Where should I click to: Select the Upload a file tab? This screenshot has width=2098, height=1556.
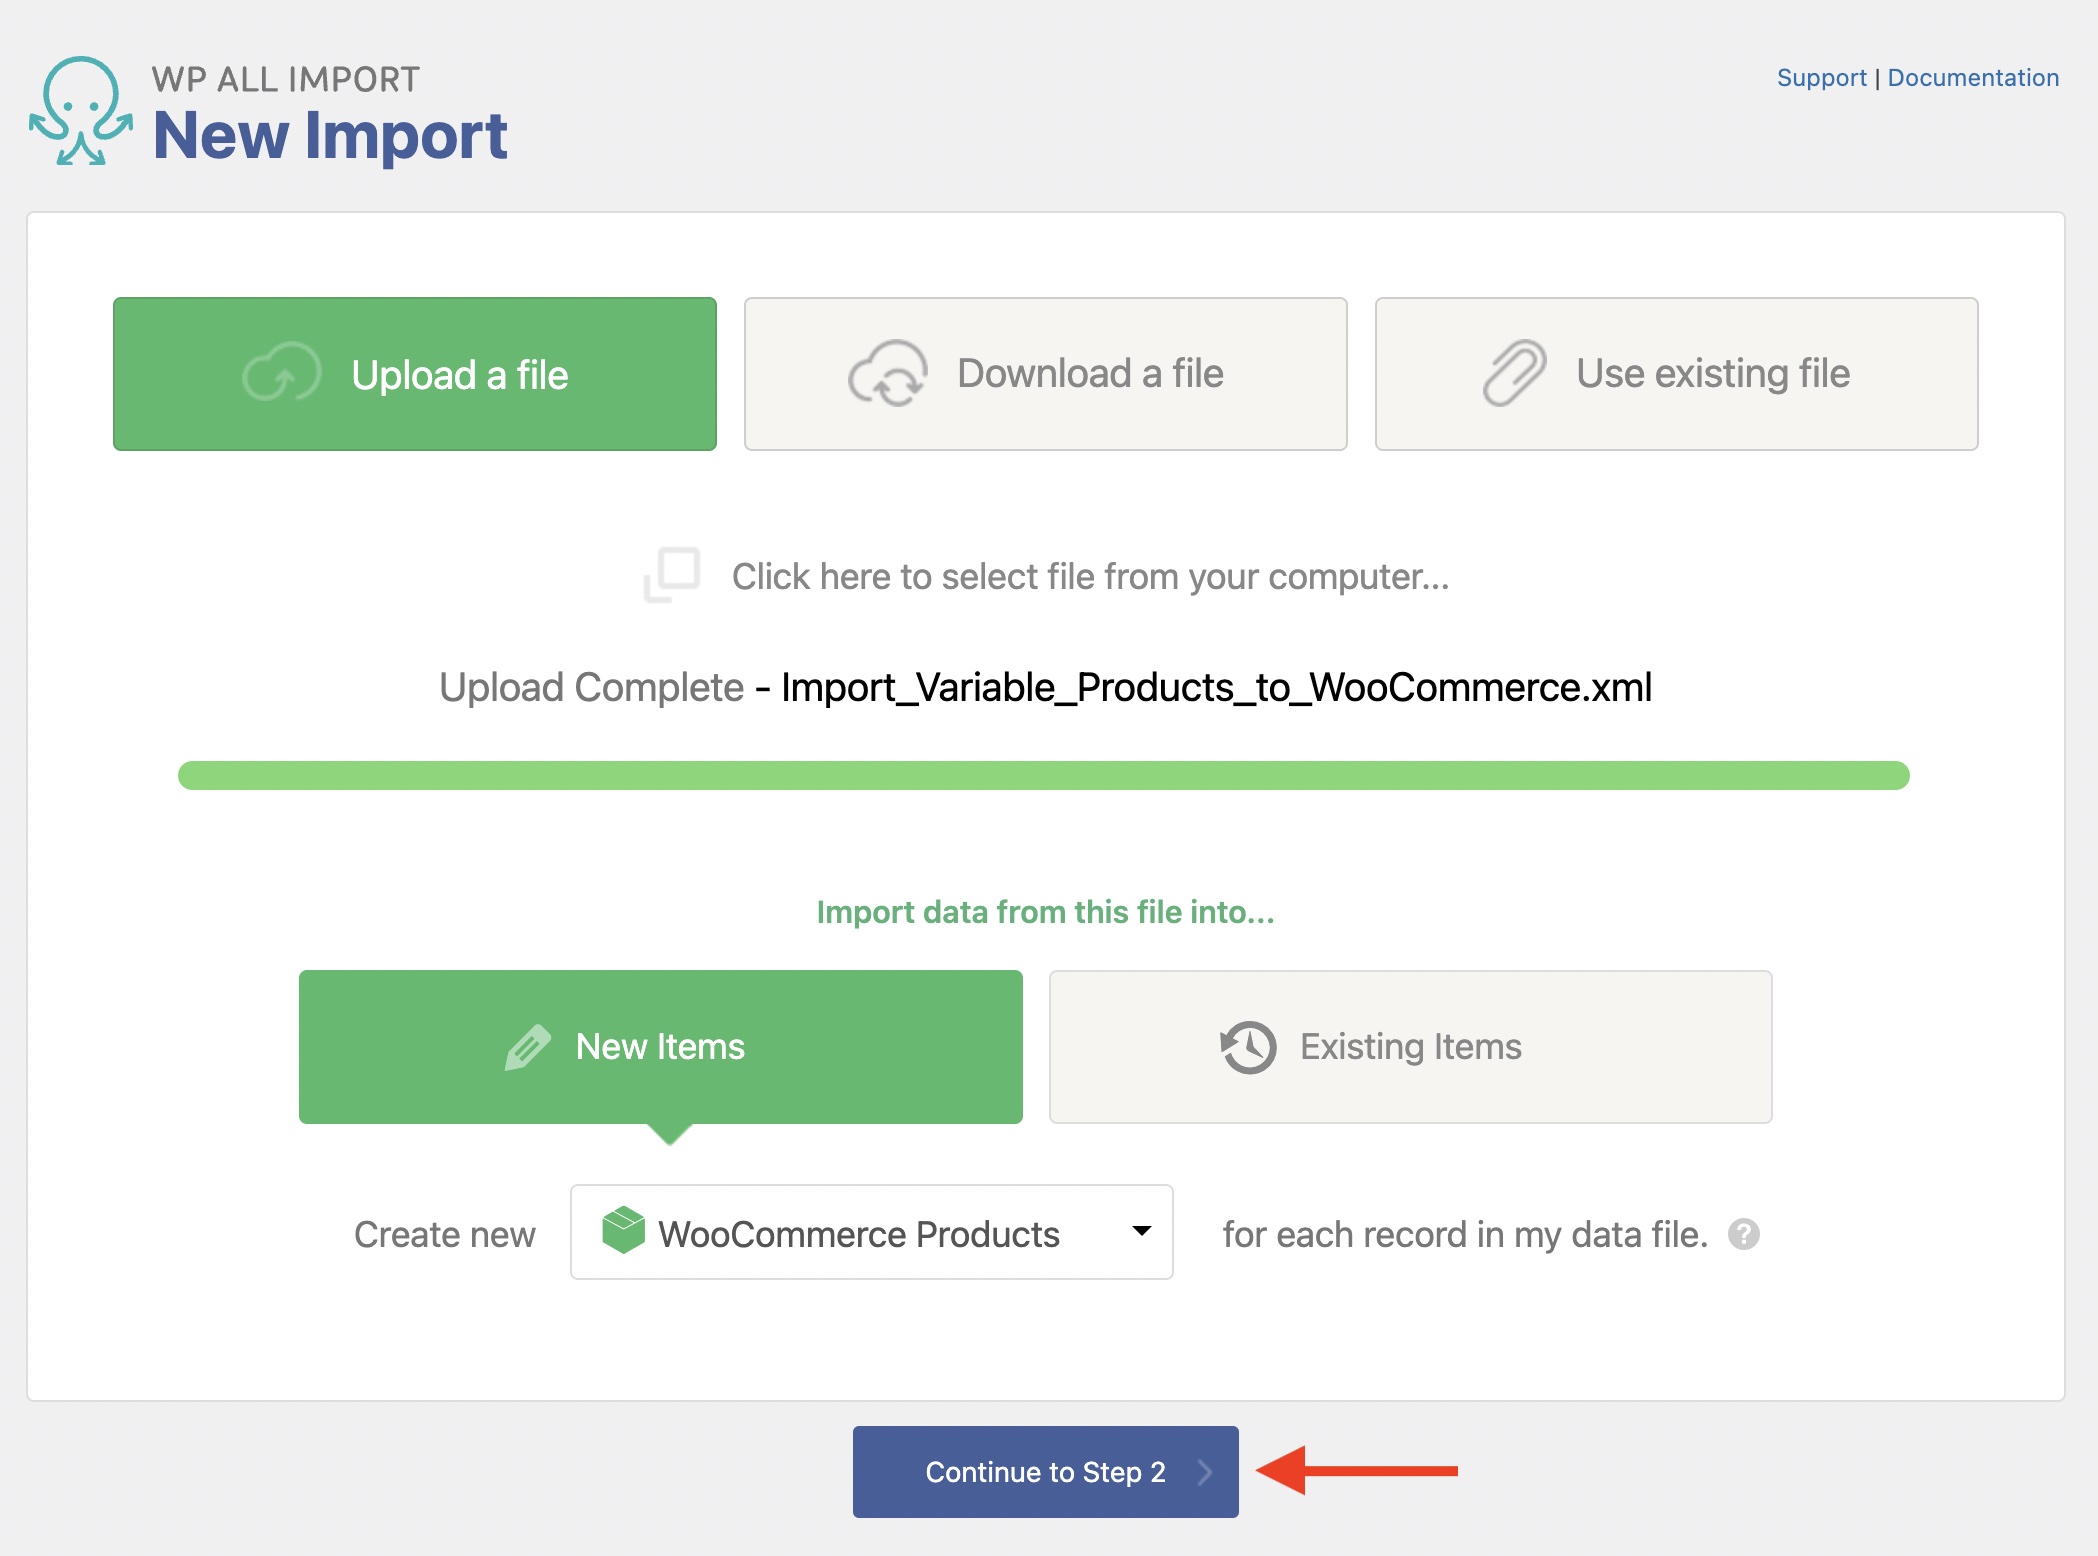coord(414,374)
